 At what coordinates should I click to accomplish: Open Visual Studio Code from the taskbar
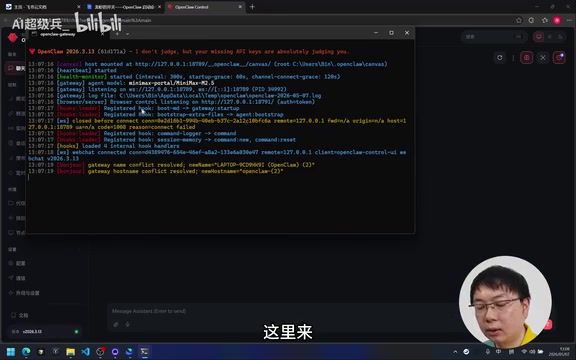tap(85, 352)
